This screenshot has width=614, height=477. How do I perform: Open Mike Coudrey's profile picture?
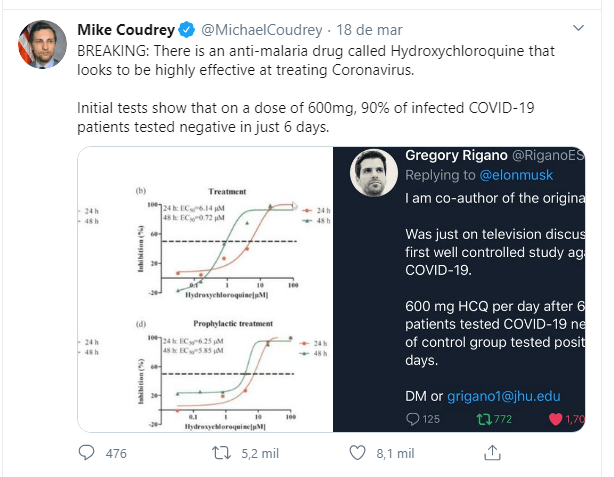click(x=38, y=47)
